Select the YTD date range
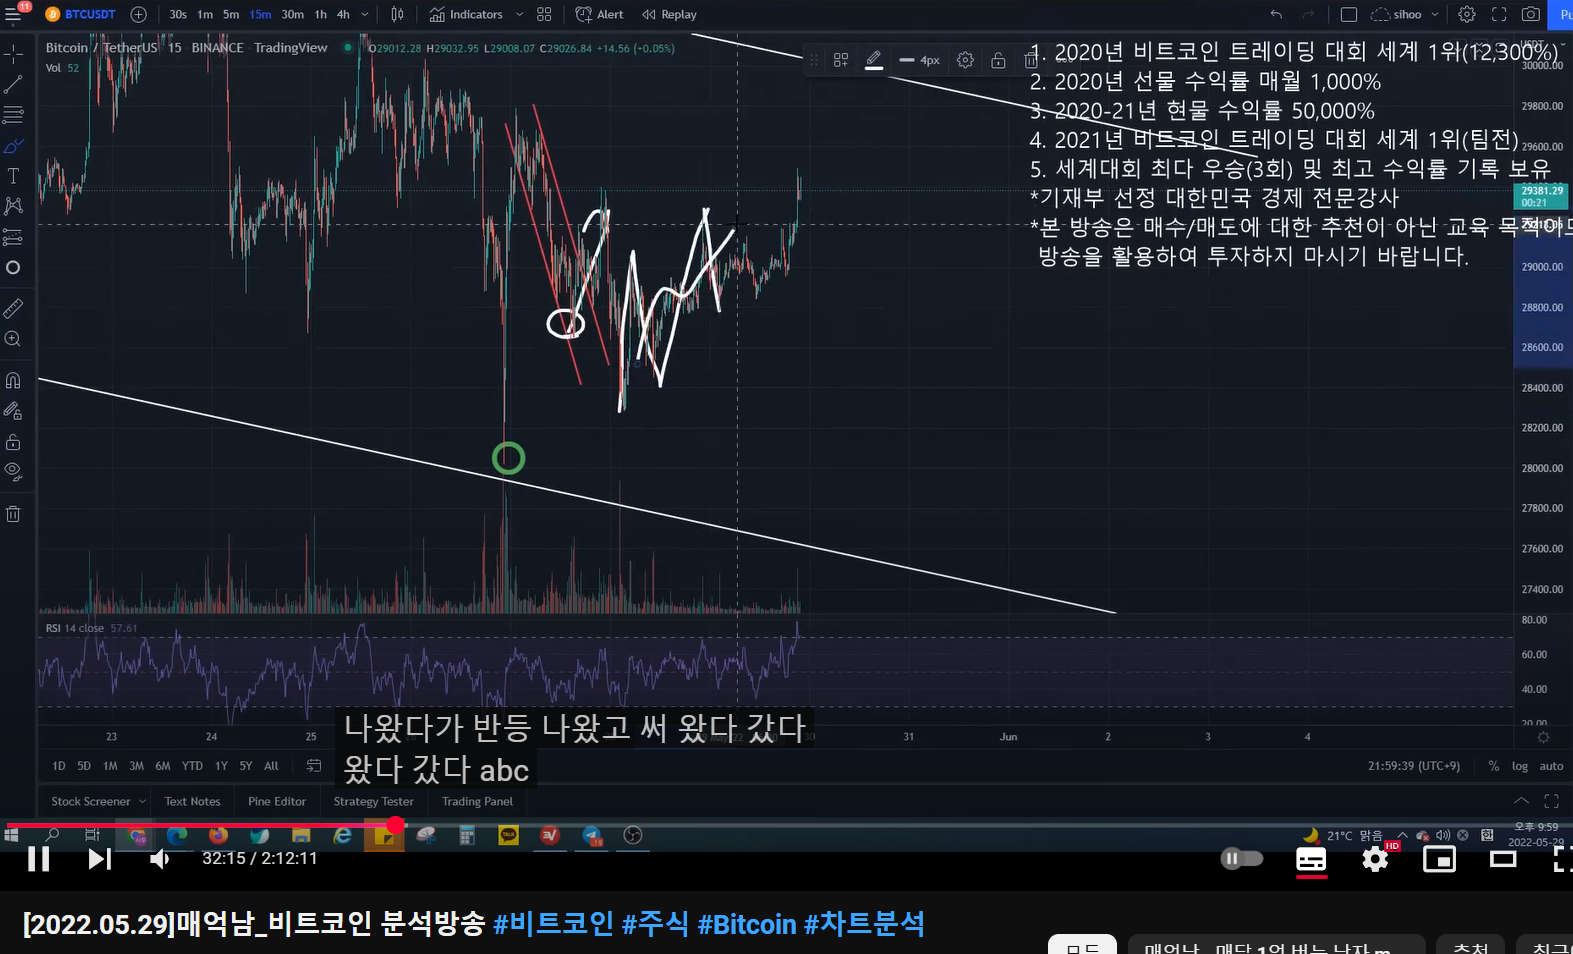This screenshot has width=1573, height=954. coord(192,766)
